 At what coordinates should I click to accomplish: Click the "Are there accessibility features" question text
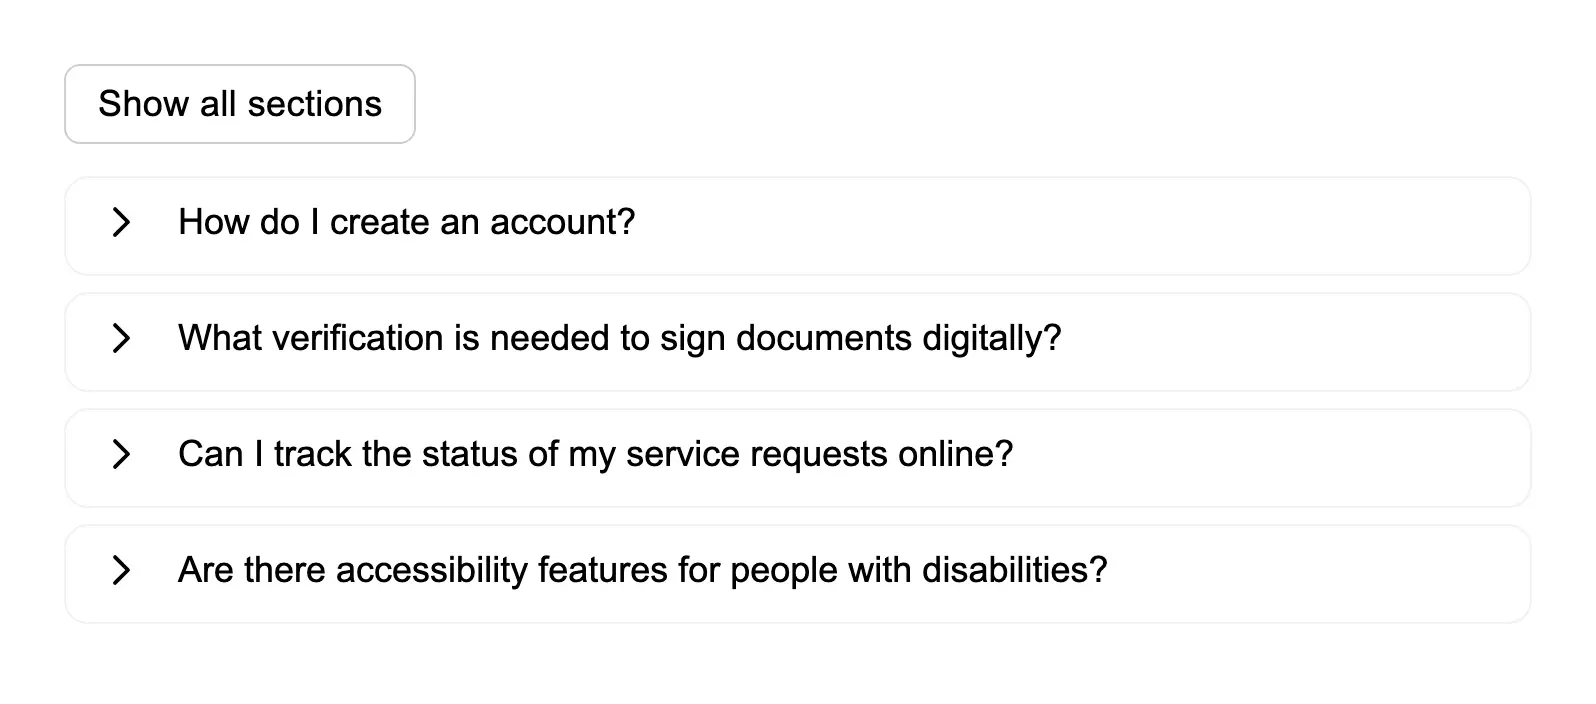[642, 570]
